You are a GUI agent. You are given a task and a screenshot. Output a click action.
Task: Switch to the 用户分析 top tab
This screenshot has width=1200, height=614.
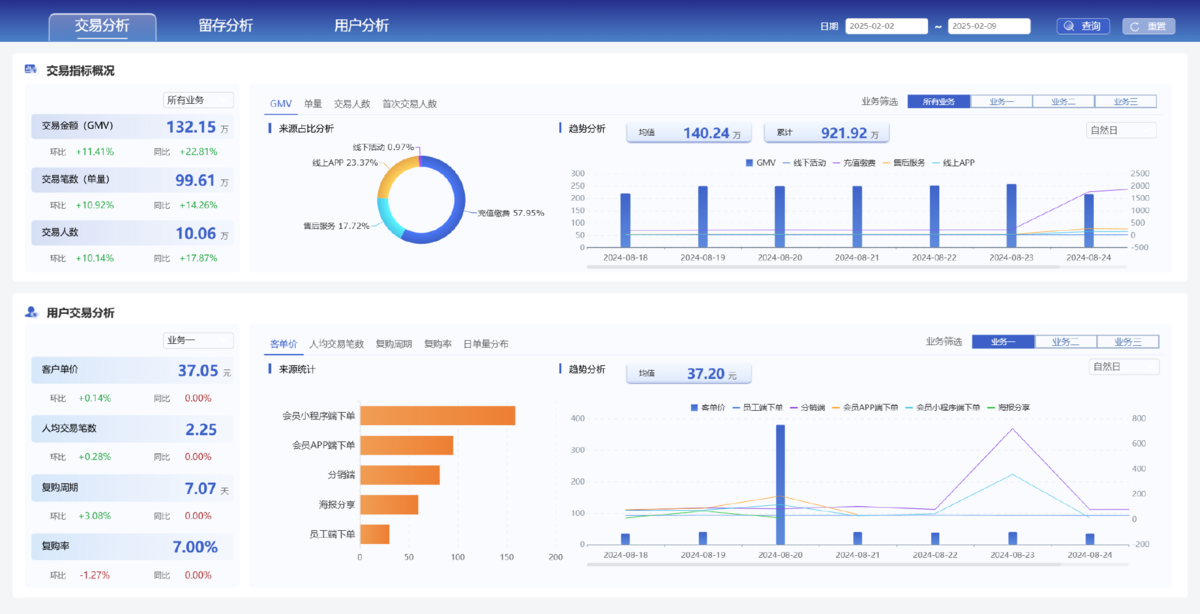(362, 26)
